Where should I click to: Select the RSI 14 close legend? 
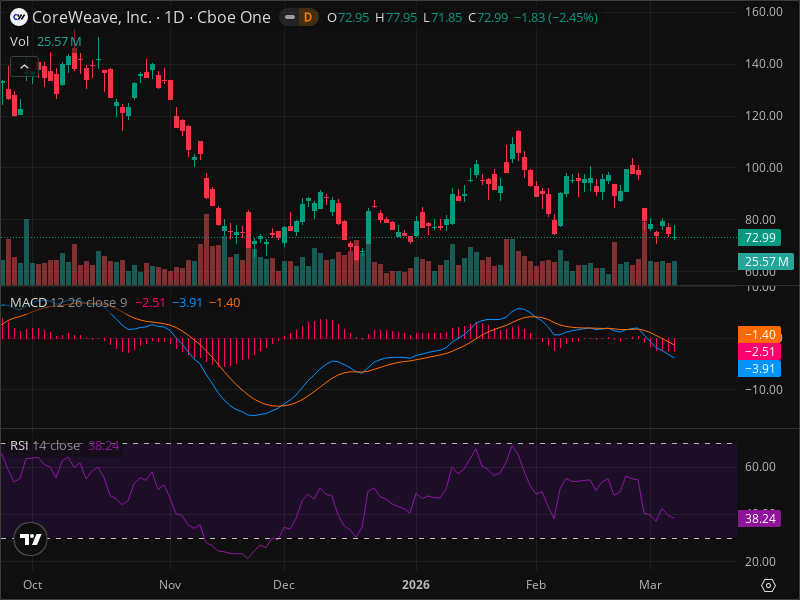tap(45, 446)
